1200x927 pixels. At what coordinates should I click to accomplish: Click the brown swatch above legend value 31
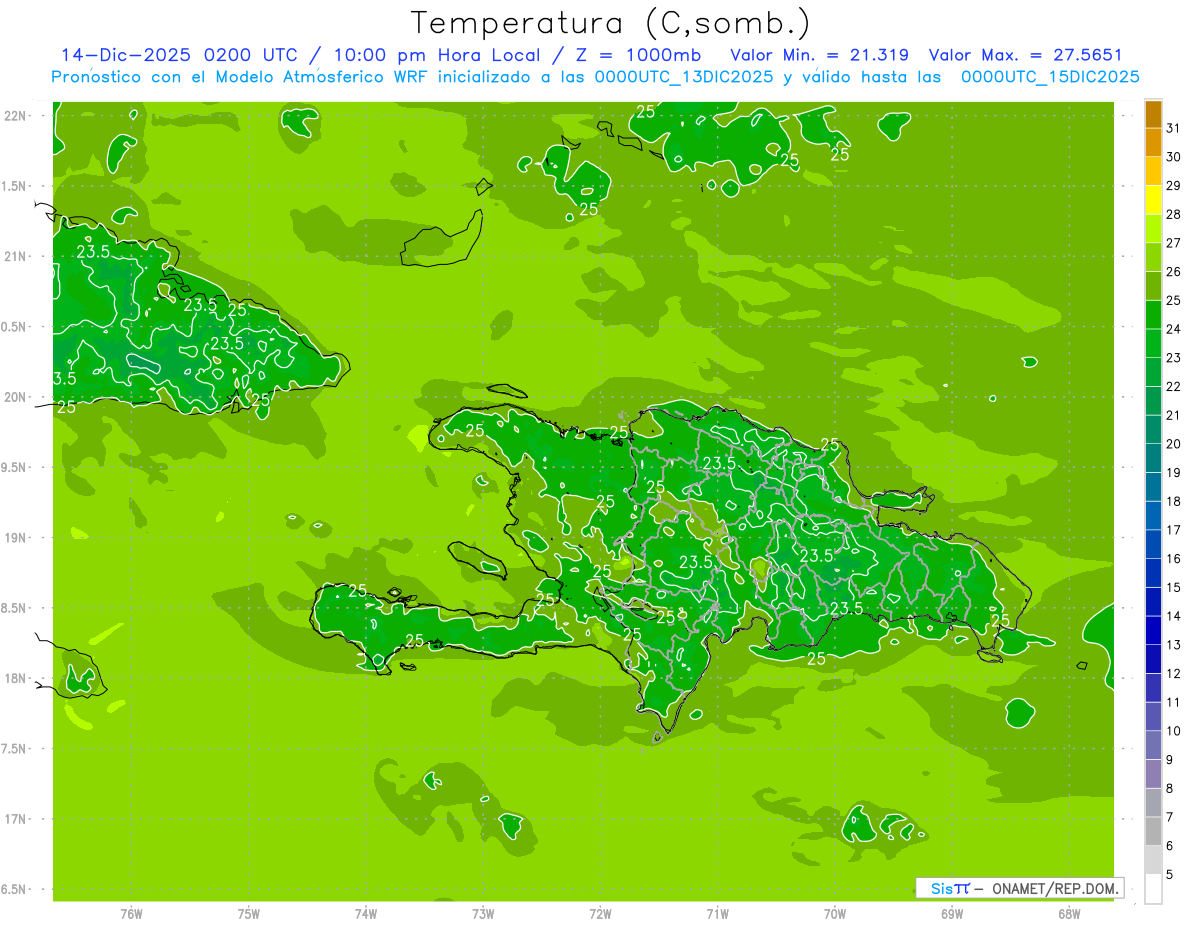coord(1153,114)
